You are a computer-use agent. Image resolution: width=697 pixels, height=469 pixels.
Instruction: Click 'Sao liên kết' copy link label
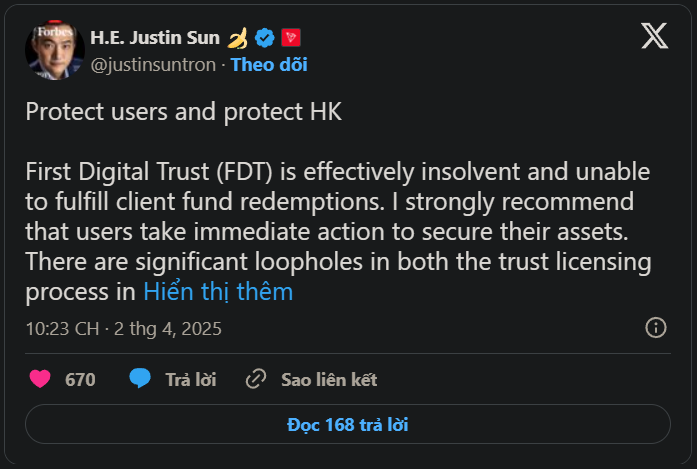[x=329, y=380]
